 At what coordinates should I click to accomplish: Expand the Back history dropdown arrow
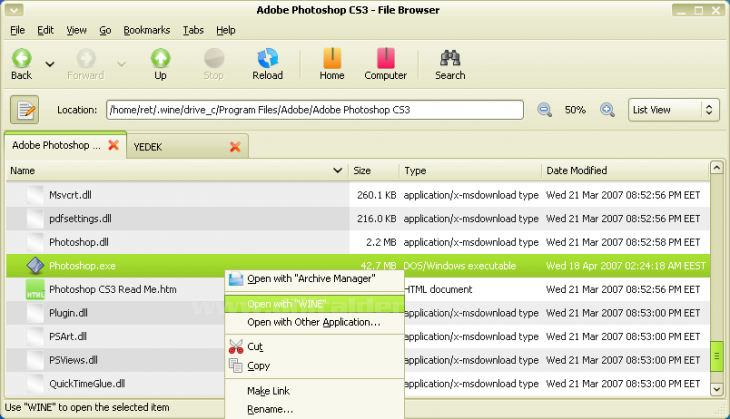pos(49,63)
